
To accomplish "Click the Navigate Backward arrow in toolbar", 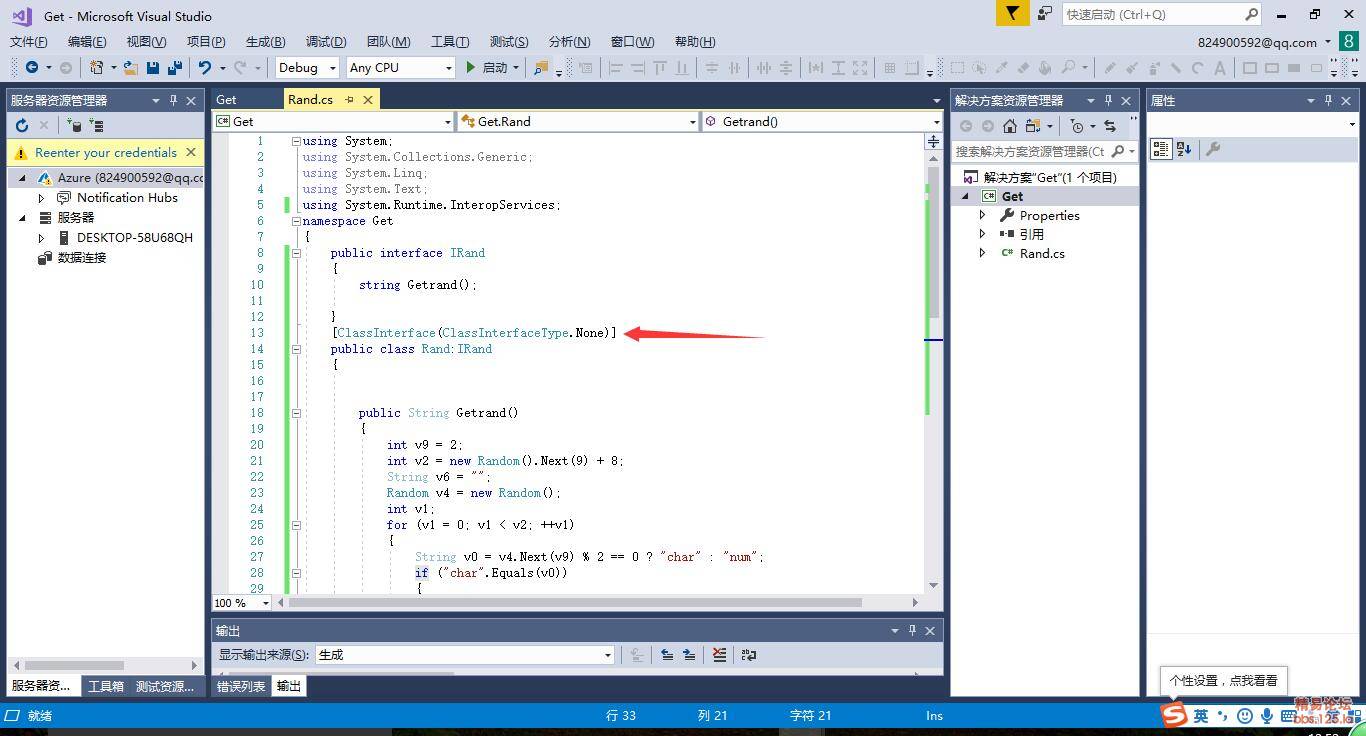I will pos(32,67).
